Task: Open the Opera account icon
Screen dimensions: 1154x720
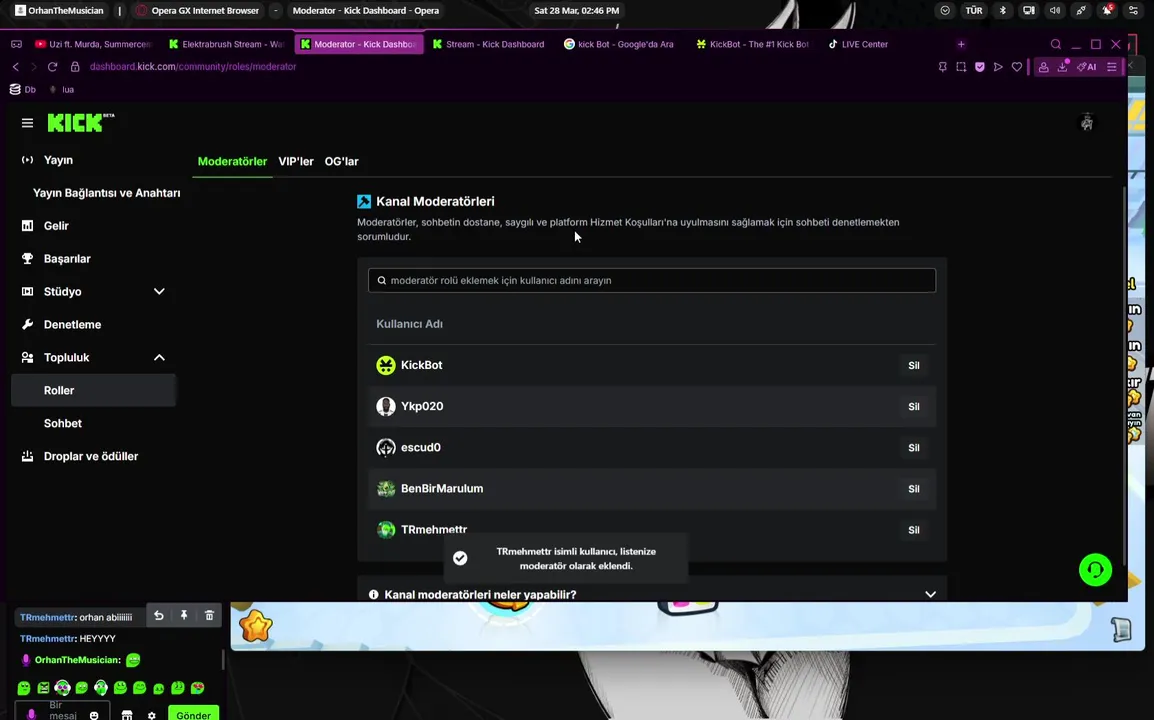Action: pos(1044,66)
